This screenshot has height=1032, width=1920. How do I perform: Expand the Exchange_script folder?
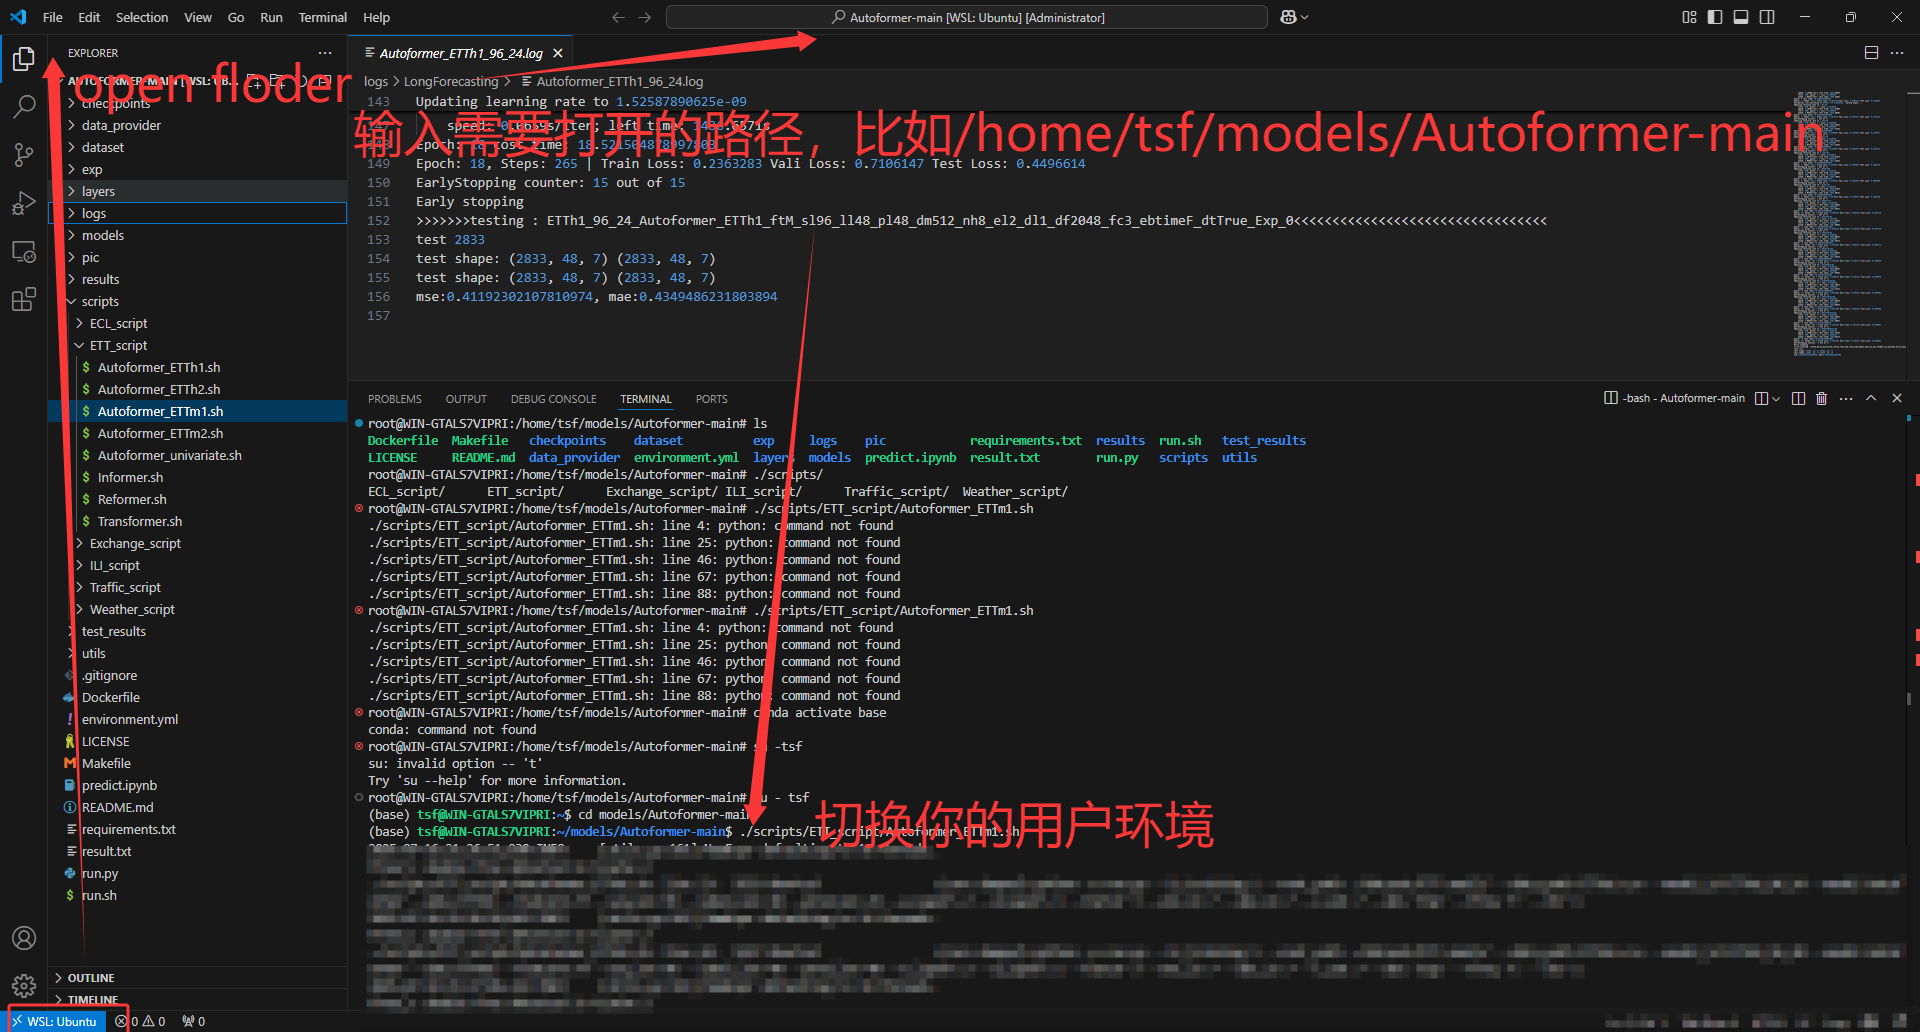tap(197, 543)
